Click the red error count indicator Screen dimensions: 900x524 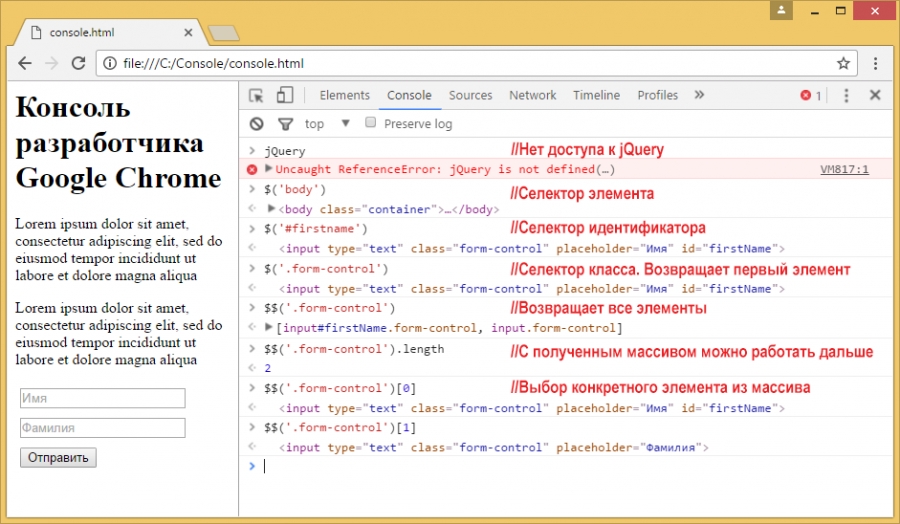[810, 95]
